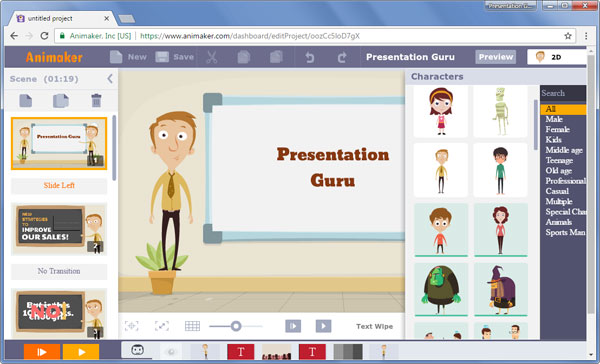Filter characters by Old age
The width and height of the screenshot is (600, 364).
(x=559, y=171)
